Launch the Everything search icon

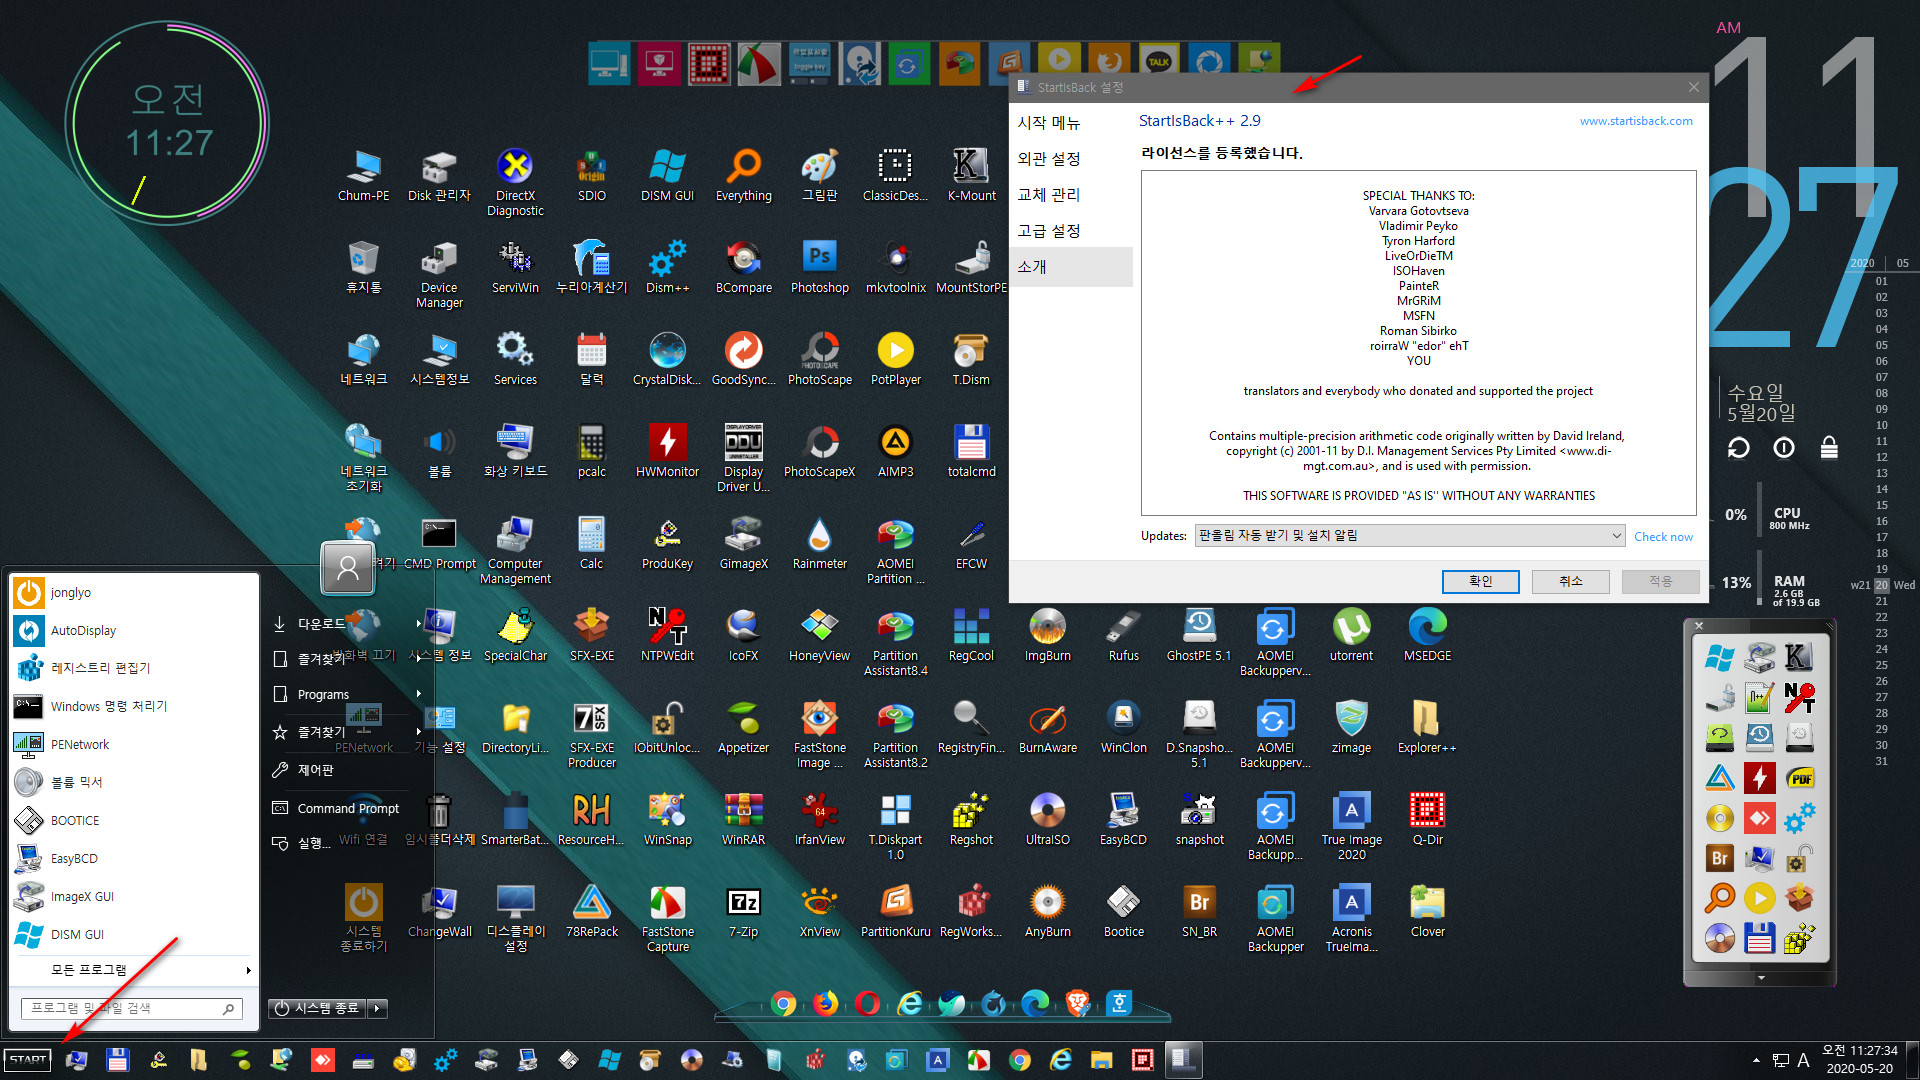point(743,175)
